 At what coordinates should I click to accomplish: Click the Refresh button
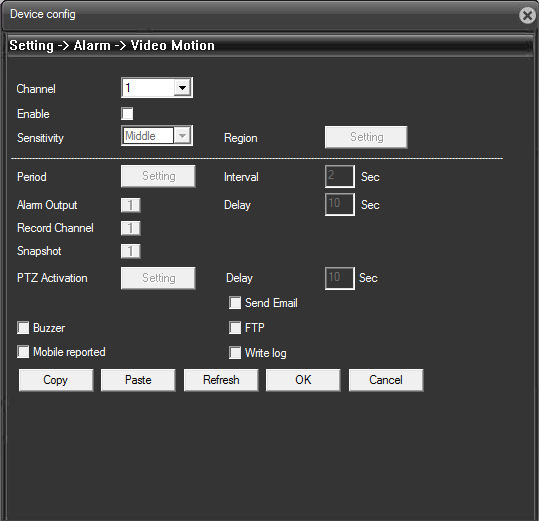(221, 380)
